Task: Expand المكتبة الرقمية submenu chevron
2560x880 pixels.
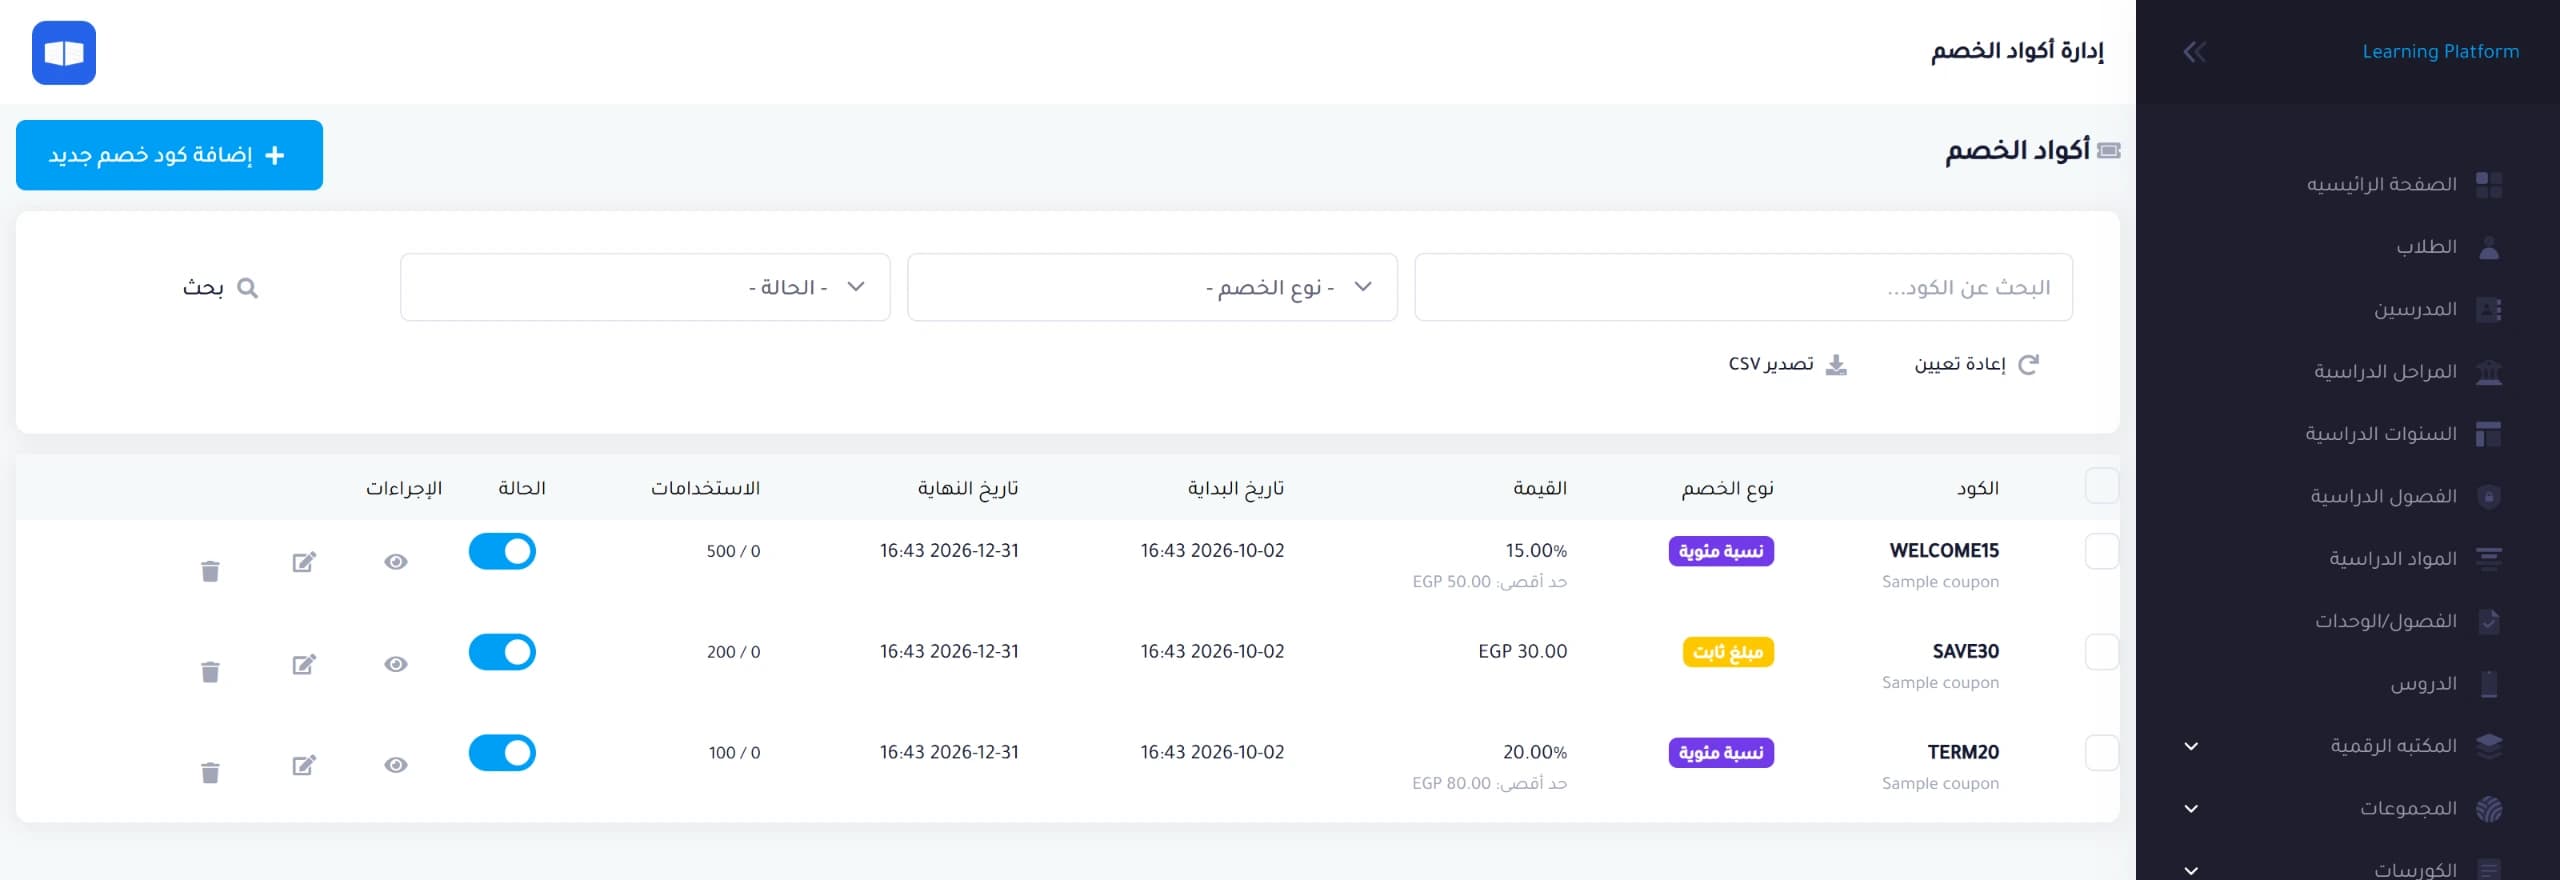Action: tap(2191, 746)
